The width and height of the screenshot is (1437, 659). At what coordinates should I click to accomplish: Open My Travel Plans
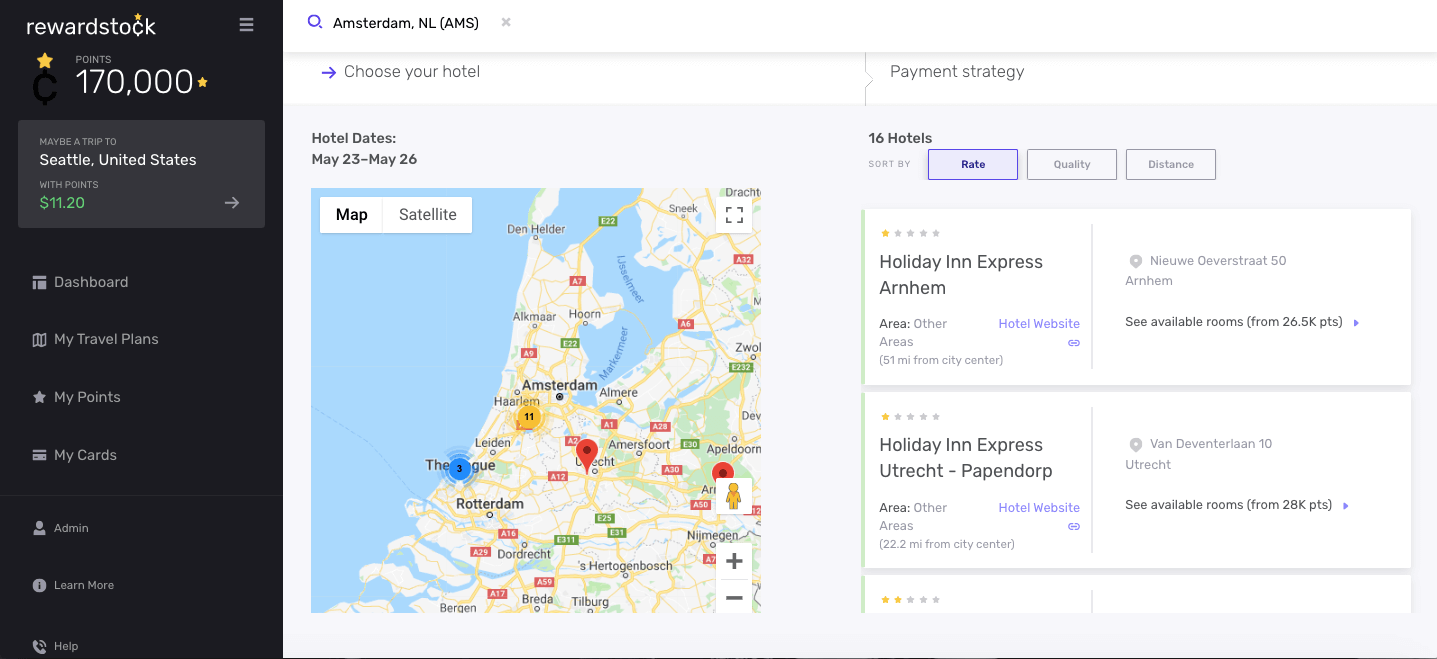(106, 339)
